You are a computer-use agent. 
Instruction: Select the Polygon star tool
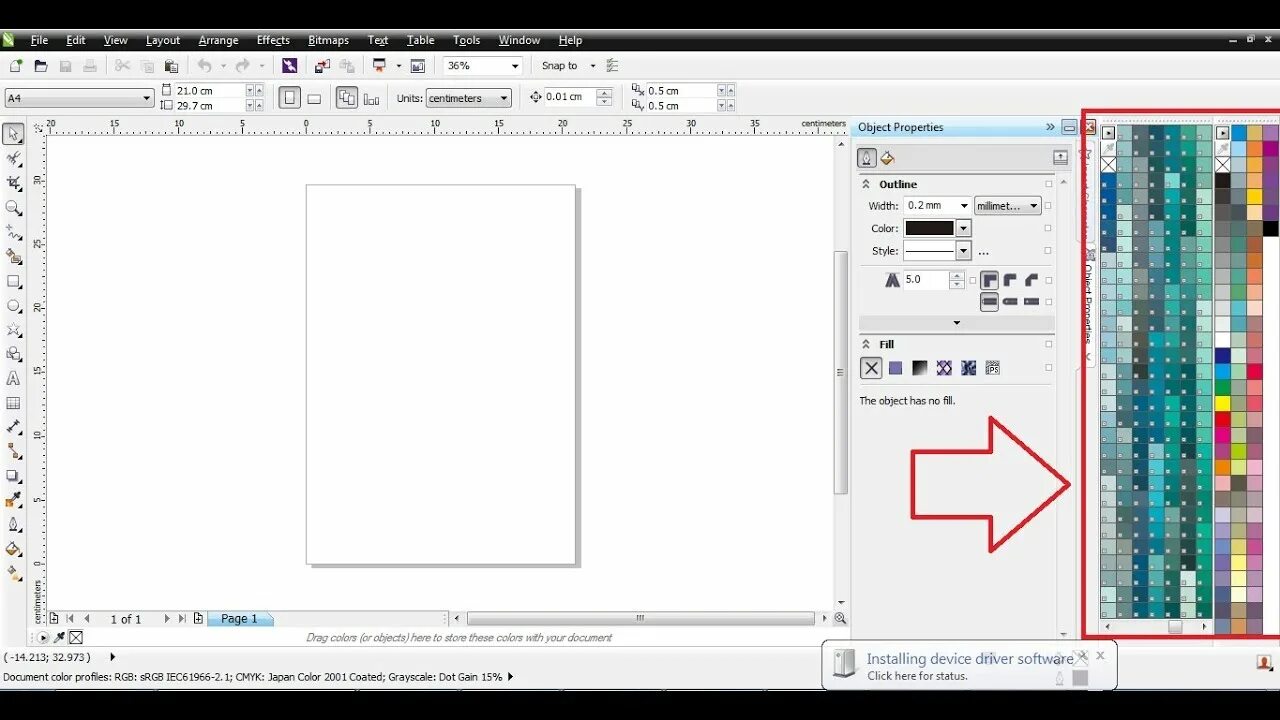coord(14,330)
